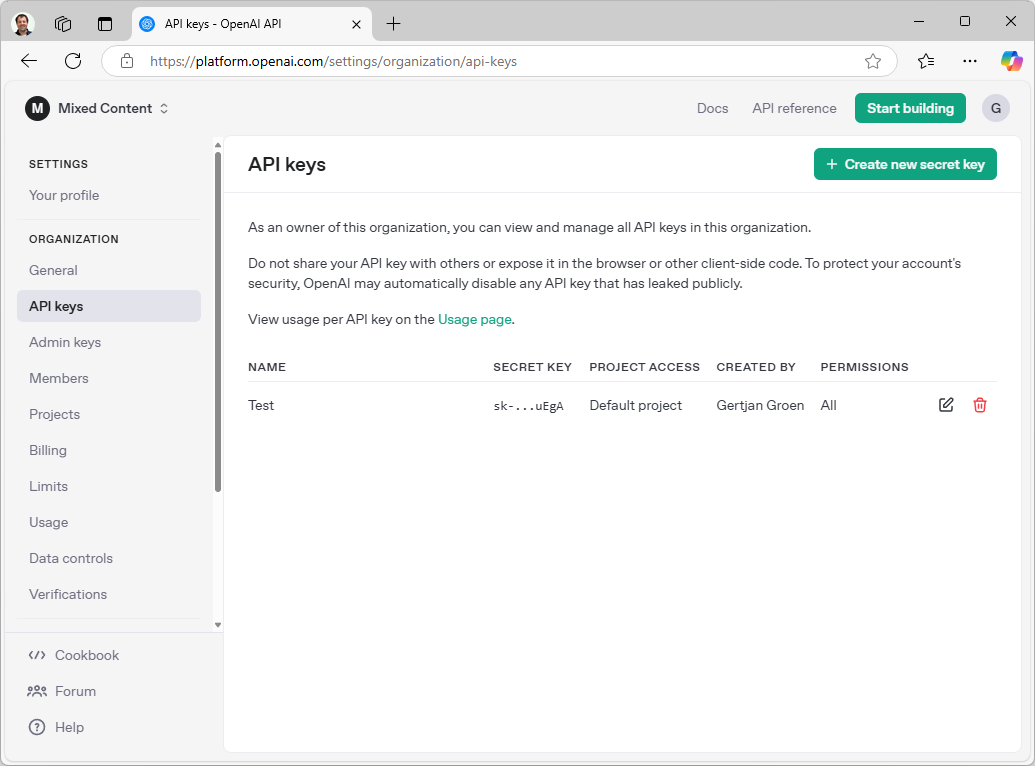Open the Limits page
The width and height of the screenshot is (1035, 766).
tap(48, 486)
